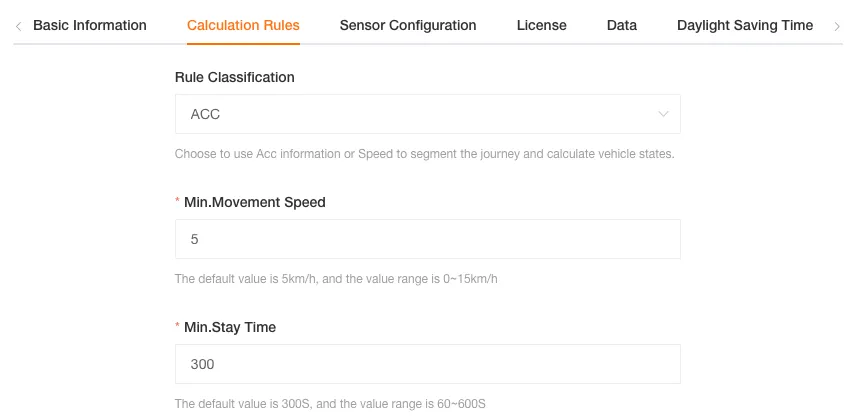Click the hint text about the 5km/h default

[x=335, y=279]
